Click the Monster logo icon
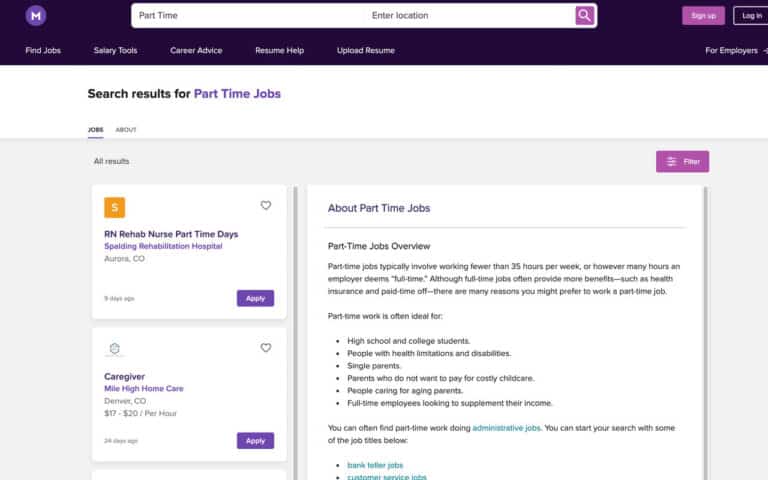The image size is (768, 480). (36, 15)
